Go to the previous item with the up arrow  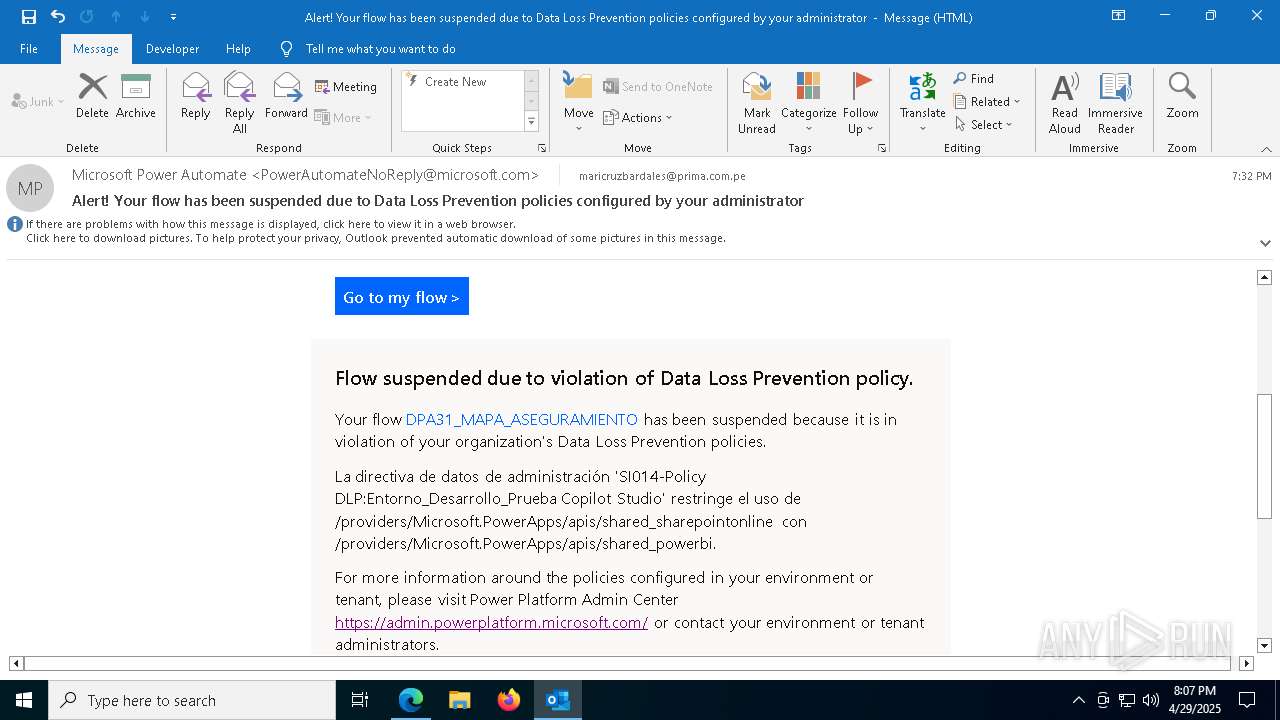click(x=116, y=16)
